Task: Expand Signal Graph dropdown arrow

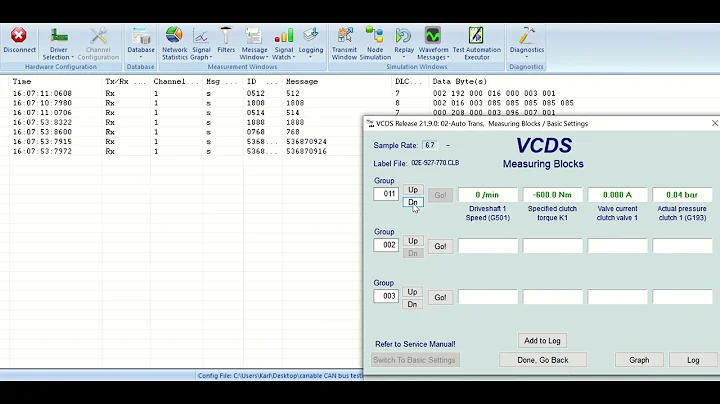Action: tap(210, 57)
